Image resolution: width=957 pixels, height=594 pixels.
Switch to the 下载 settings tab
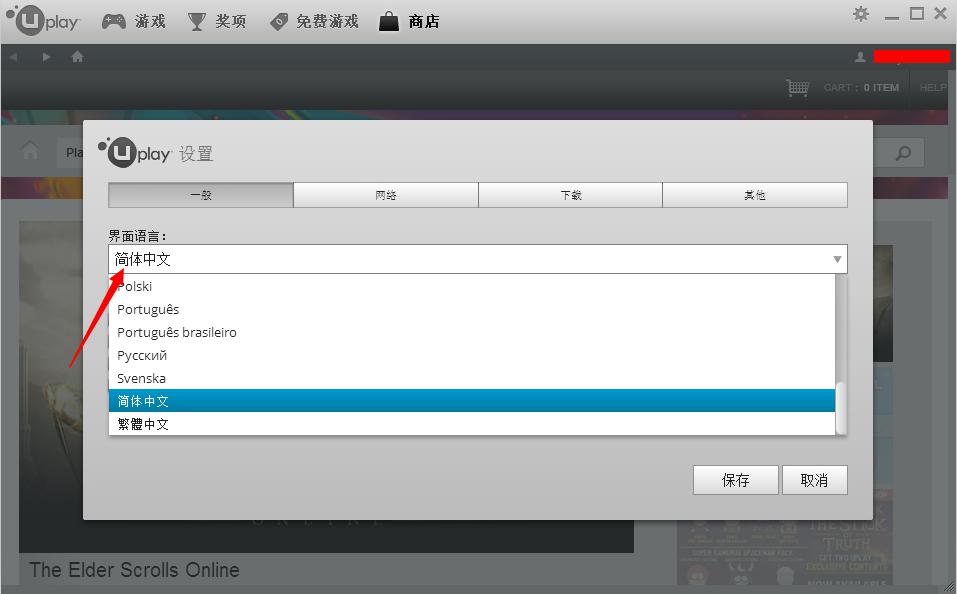point(571,195)
